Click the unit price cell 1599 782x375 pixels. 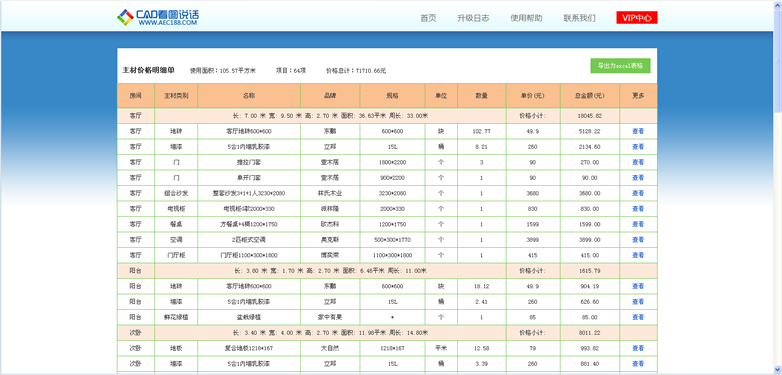pyautogui.click(x=533, y=224)
